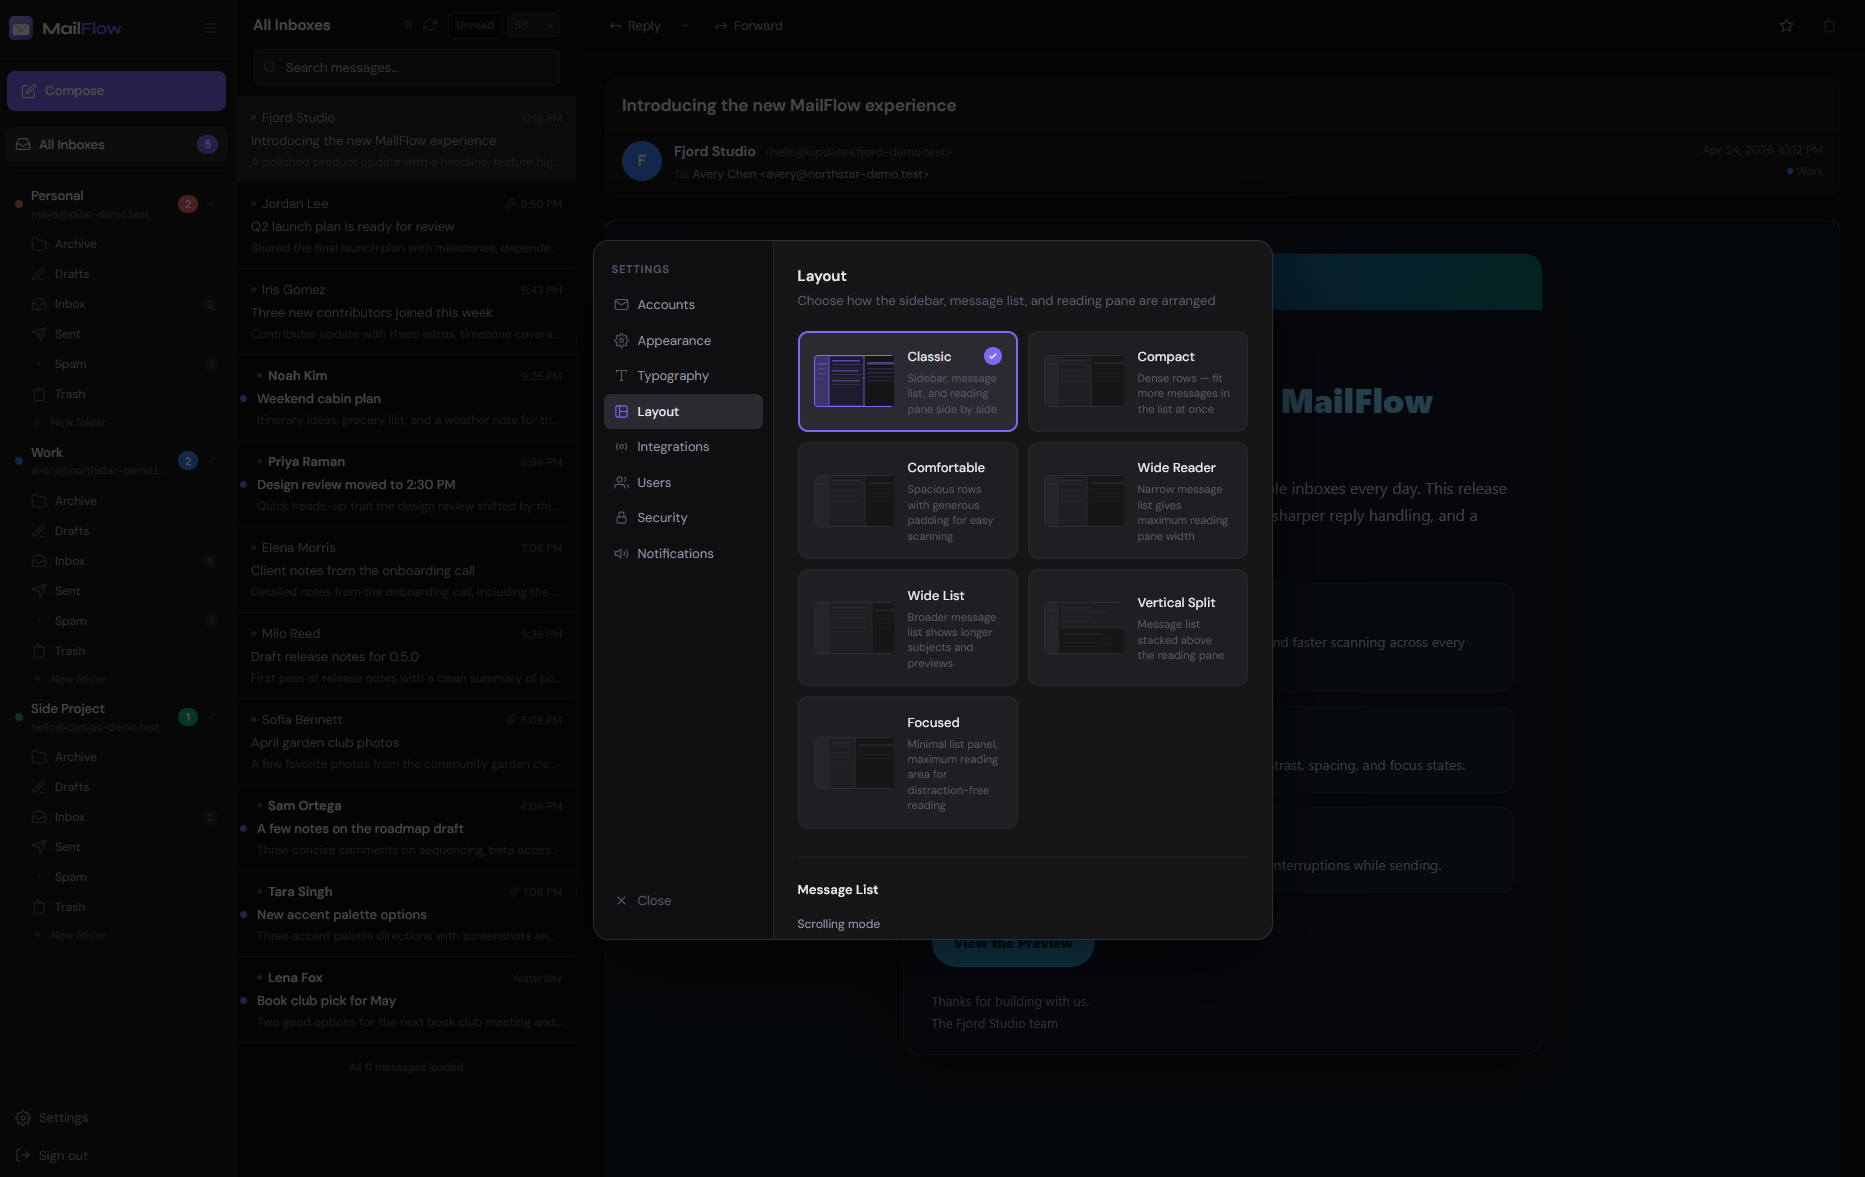Star the open email
Image resolution: width=1865 pixels, height=1177 pixels.
[x=1786, y=26]
